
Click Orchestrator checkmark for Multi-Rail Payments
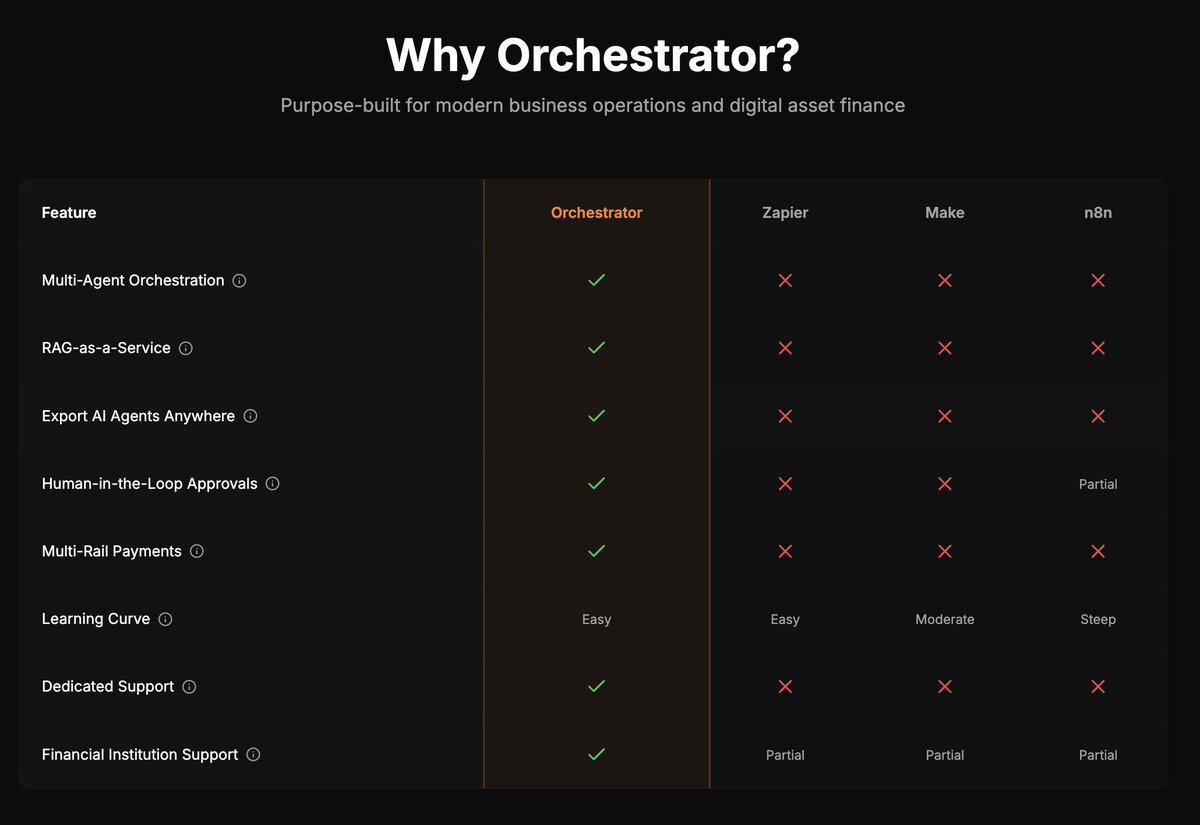click(596, 551)
